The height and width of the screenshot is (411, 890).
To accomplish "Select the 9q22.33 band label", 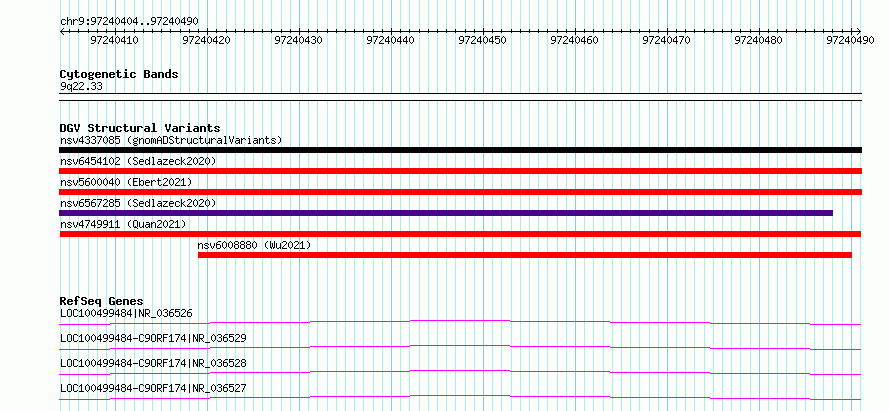I will pyautogui.click(x=81, y=86).
